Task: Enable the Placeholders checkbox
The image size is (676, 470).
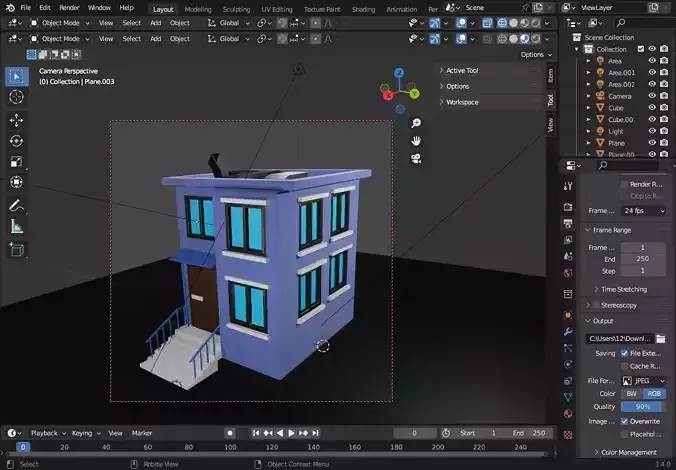Action: (624, 434)
